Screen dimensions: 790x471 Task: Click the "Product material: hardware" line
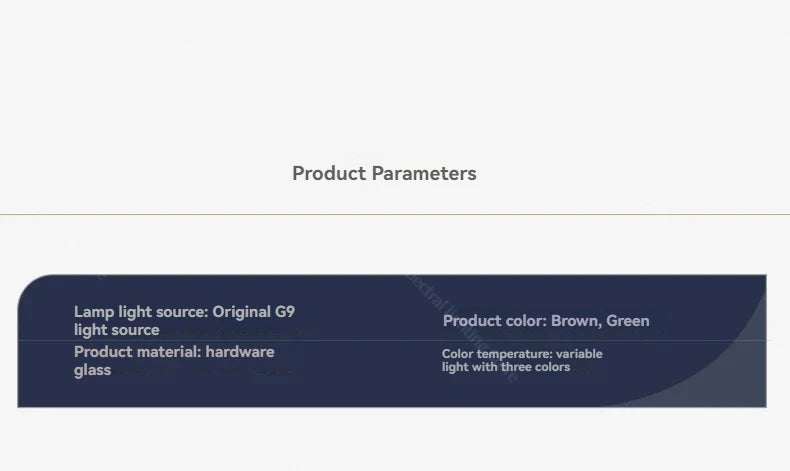click(x=174, y=352)
